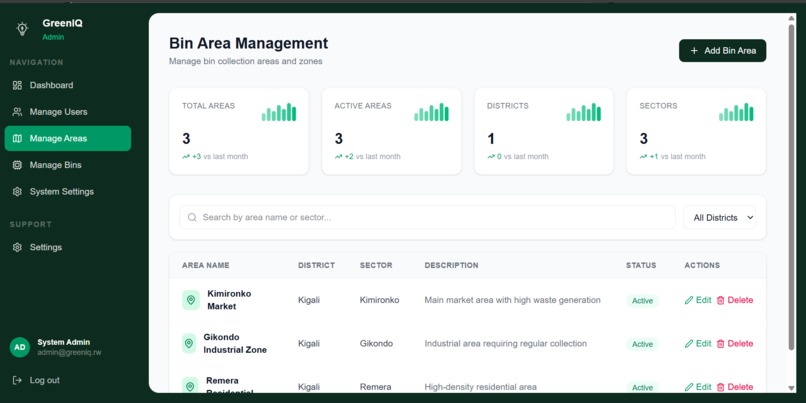Delete the Gikondo Industrial Zone area
Image resolution: width=806 pixels, height=403 pixels.
(735, 344)
